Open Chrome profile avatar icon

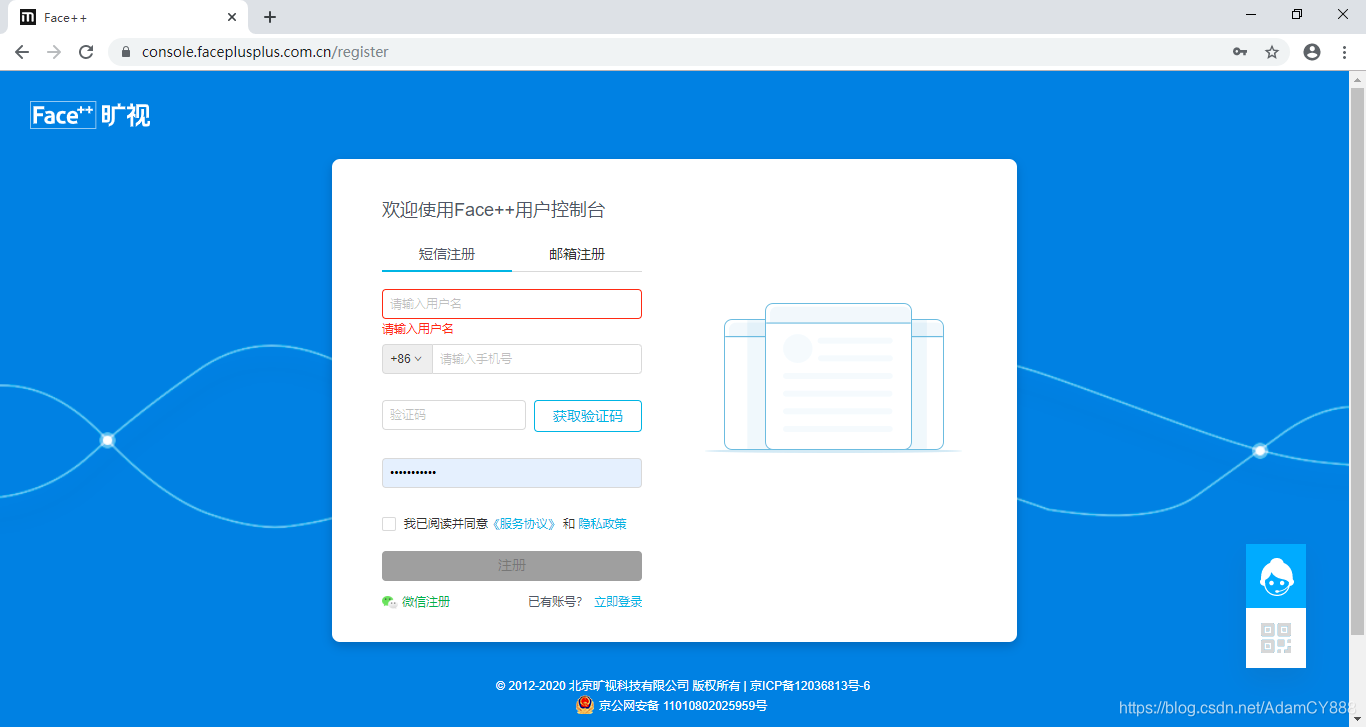coord(1312,52)
